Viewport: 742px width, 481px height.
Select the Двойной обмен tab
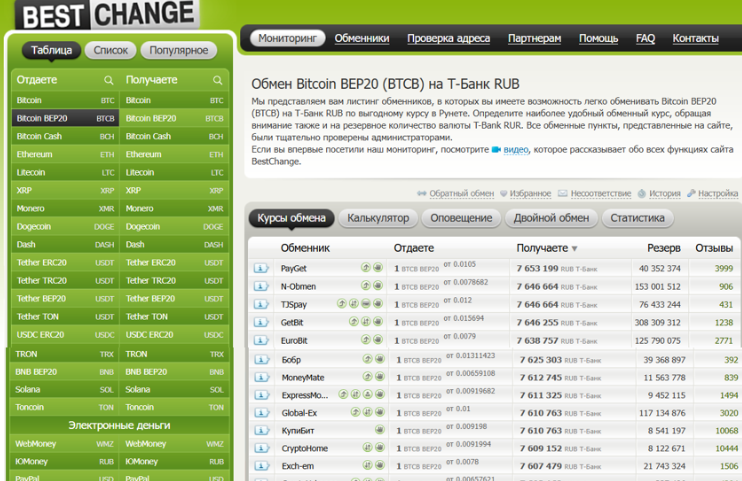[551, 218]
